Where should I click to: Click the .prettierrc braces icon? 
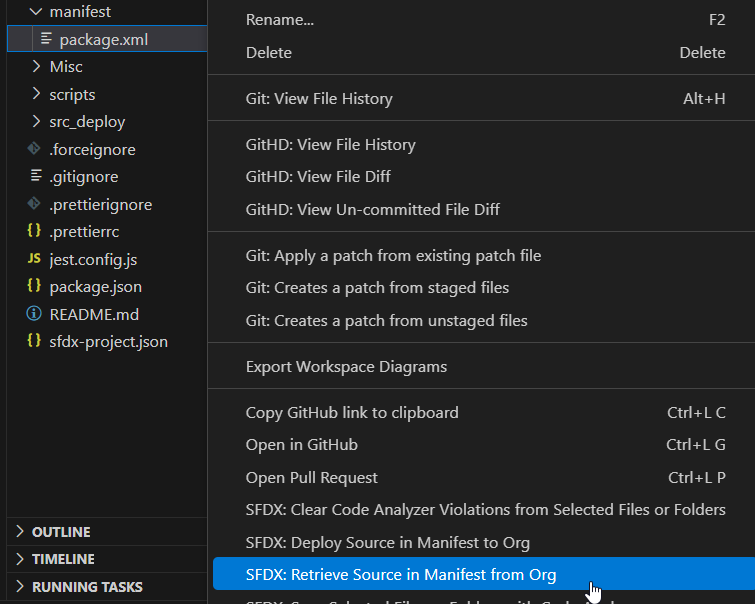34,231
